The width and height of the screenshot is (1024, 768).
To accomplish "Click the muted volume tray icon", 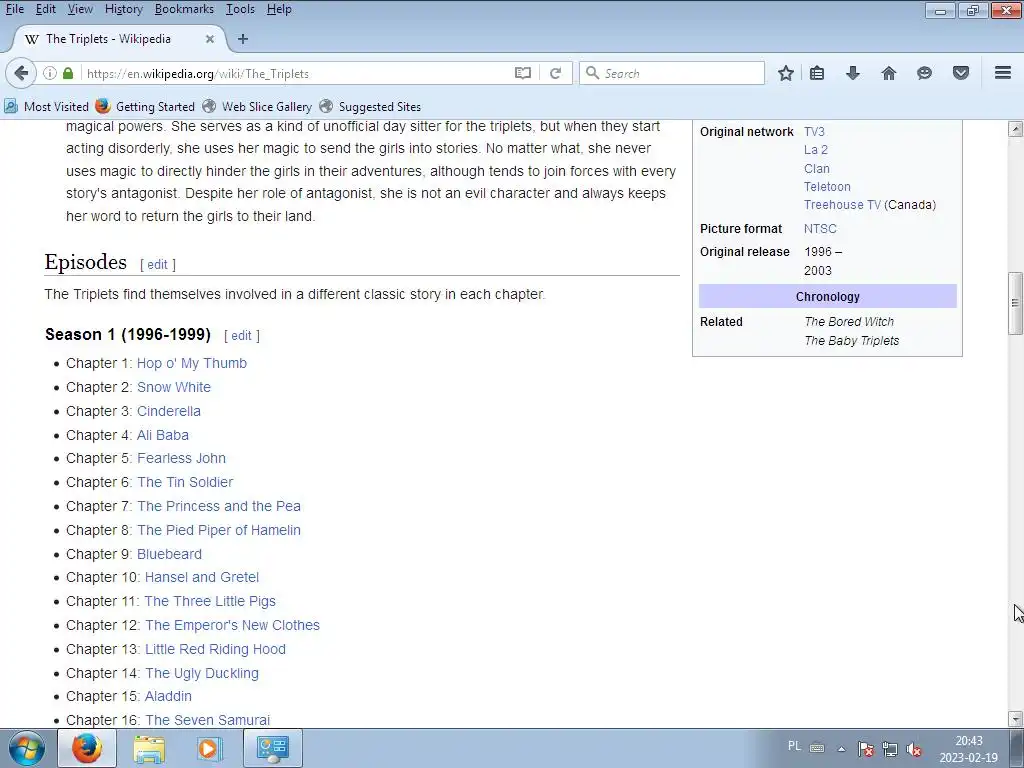I will tap(914, 749).
